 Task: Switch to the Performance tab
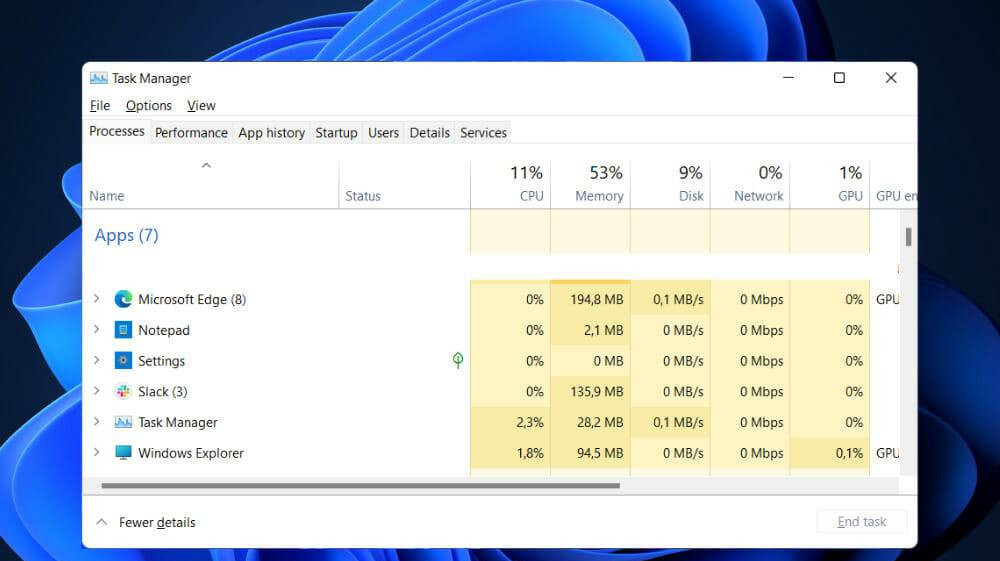coord(191,133)
